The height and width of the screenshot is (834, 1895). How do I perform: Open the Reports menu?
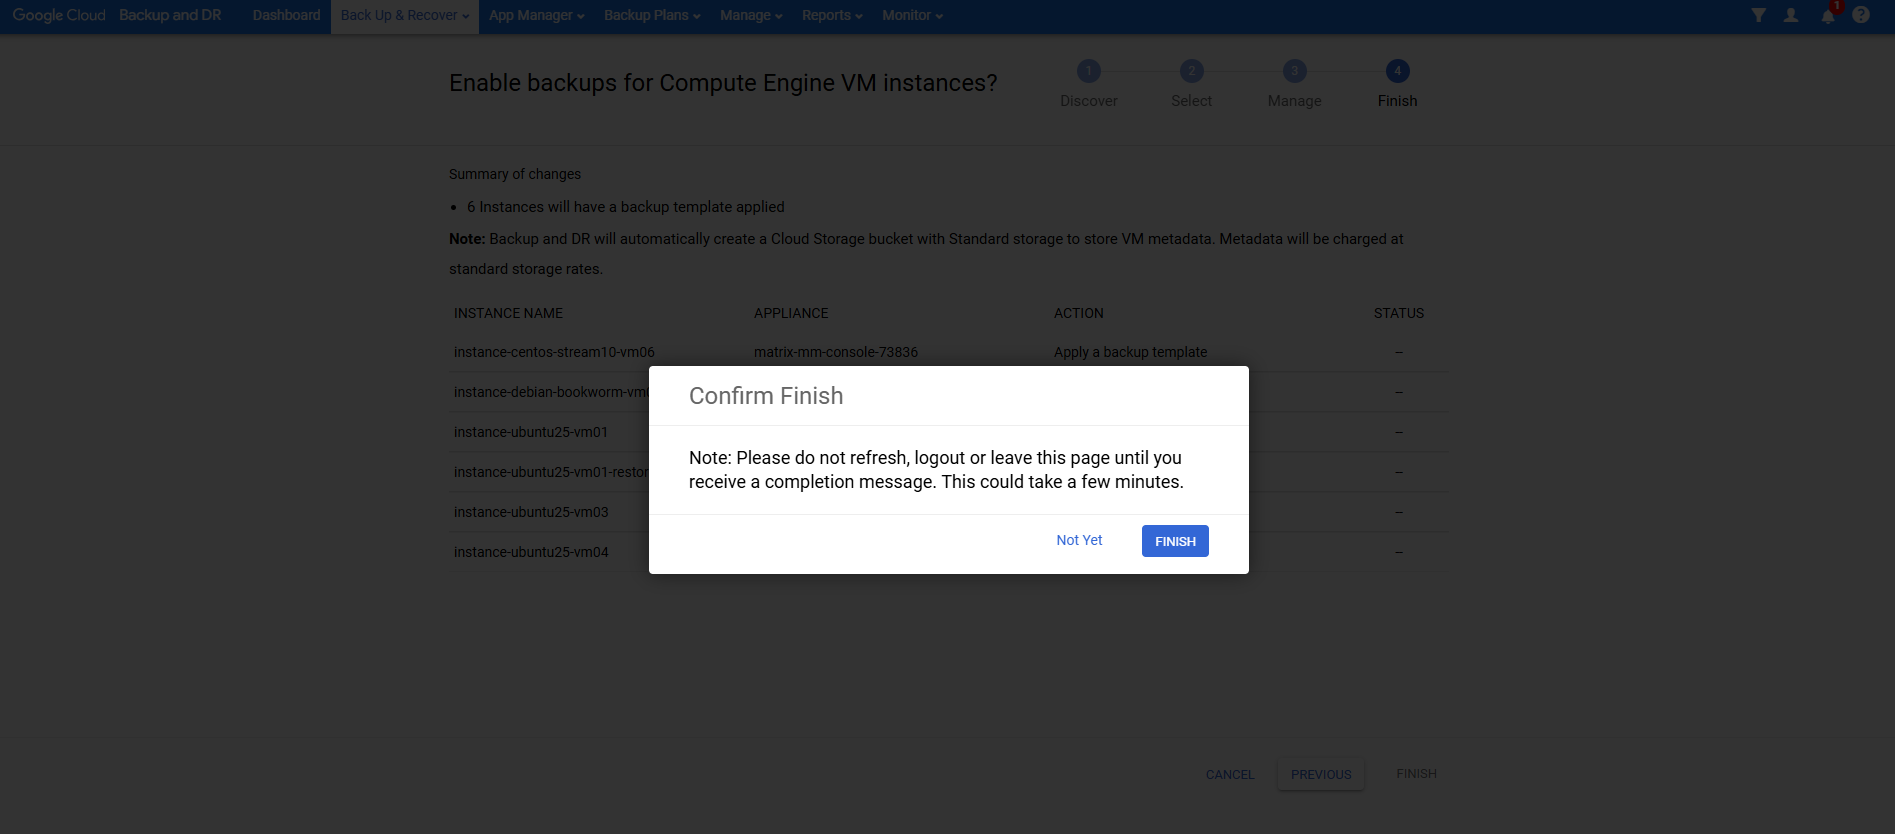(x=832, y=16)
